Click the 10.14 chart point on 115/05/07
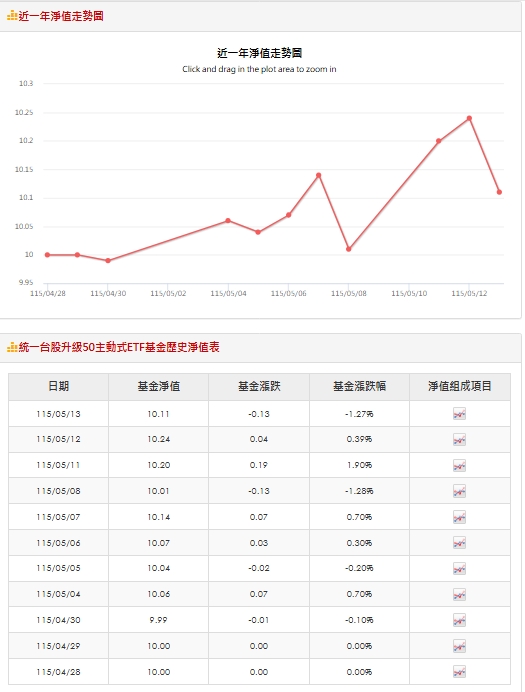The image size is (525, 692). coord(319,175)
